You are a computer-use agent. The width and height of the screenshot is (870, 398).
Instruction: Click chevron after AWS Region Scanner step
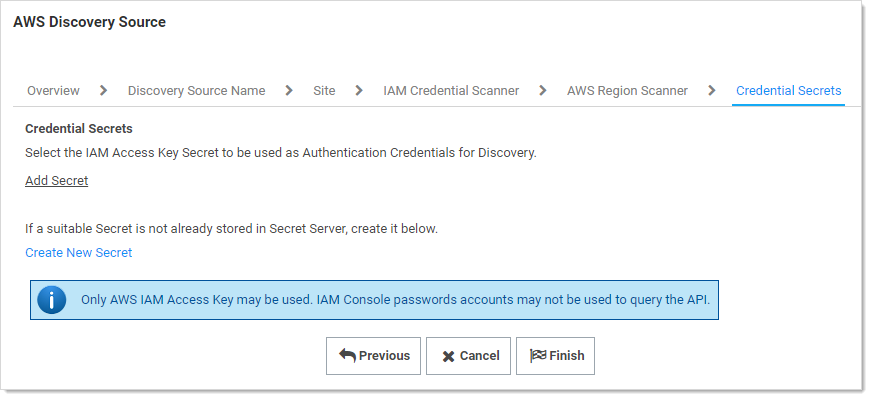(712, 90)
